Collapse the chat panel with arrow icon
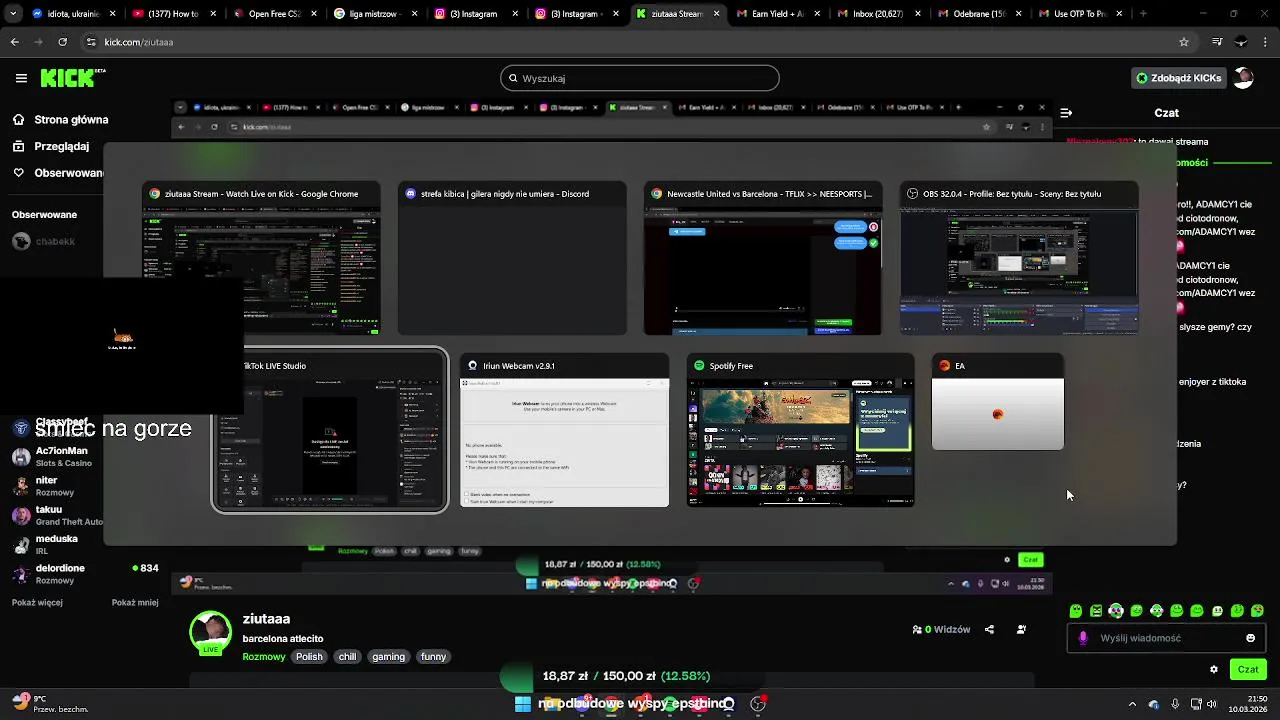1280x720 pixels. pos(1066,113)
